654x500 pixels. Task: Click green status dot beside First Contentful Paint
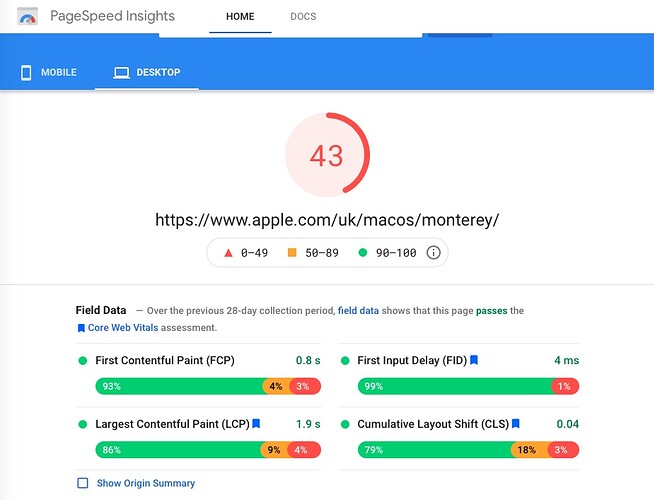point(83,360)
